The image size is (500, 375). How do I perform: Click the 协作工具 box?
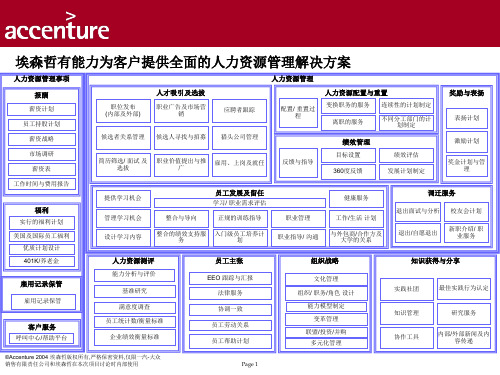[x=407, y=338]
